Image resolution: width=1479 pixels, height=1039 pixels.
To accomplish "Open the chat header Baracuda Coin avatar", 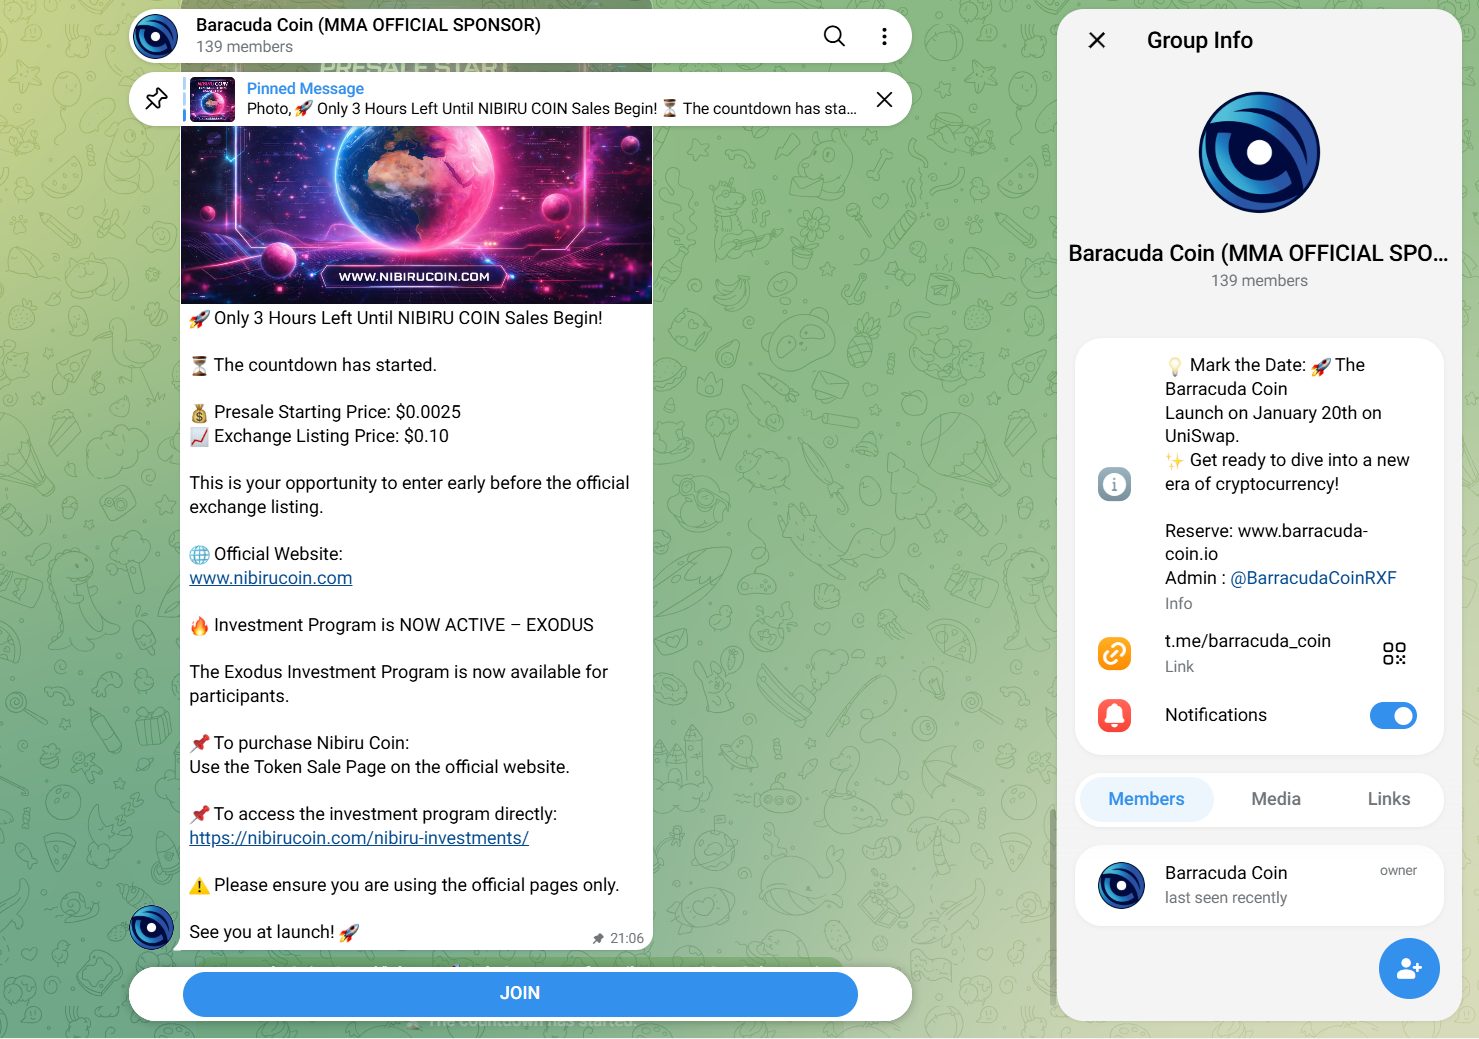I will (156, 37).
